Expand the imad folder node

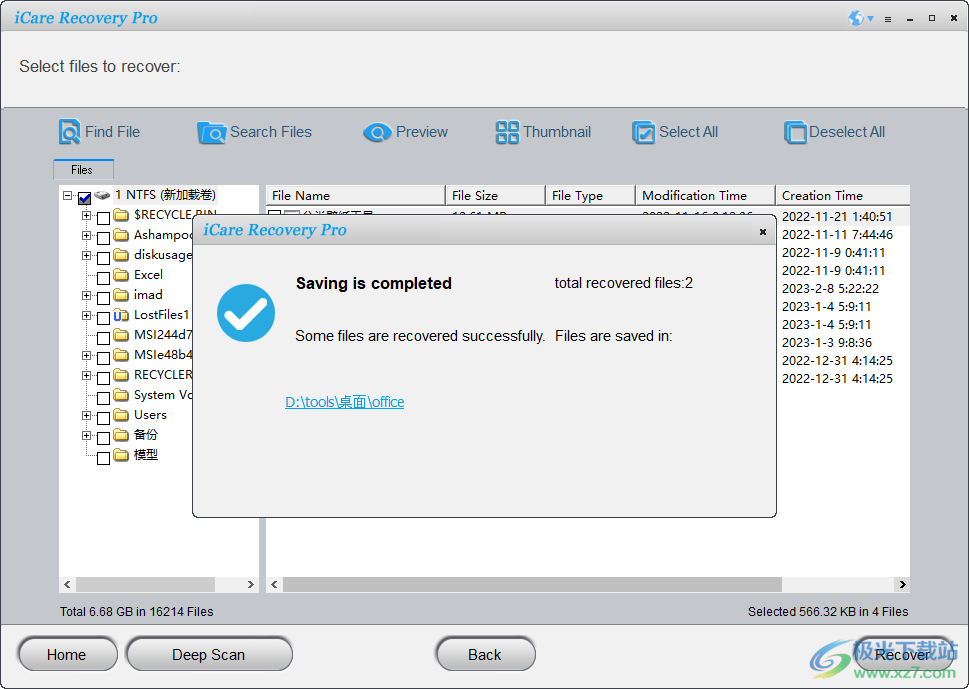pyautogui.click(x=85, y=295)
